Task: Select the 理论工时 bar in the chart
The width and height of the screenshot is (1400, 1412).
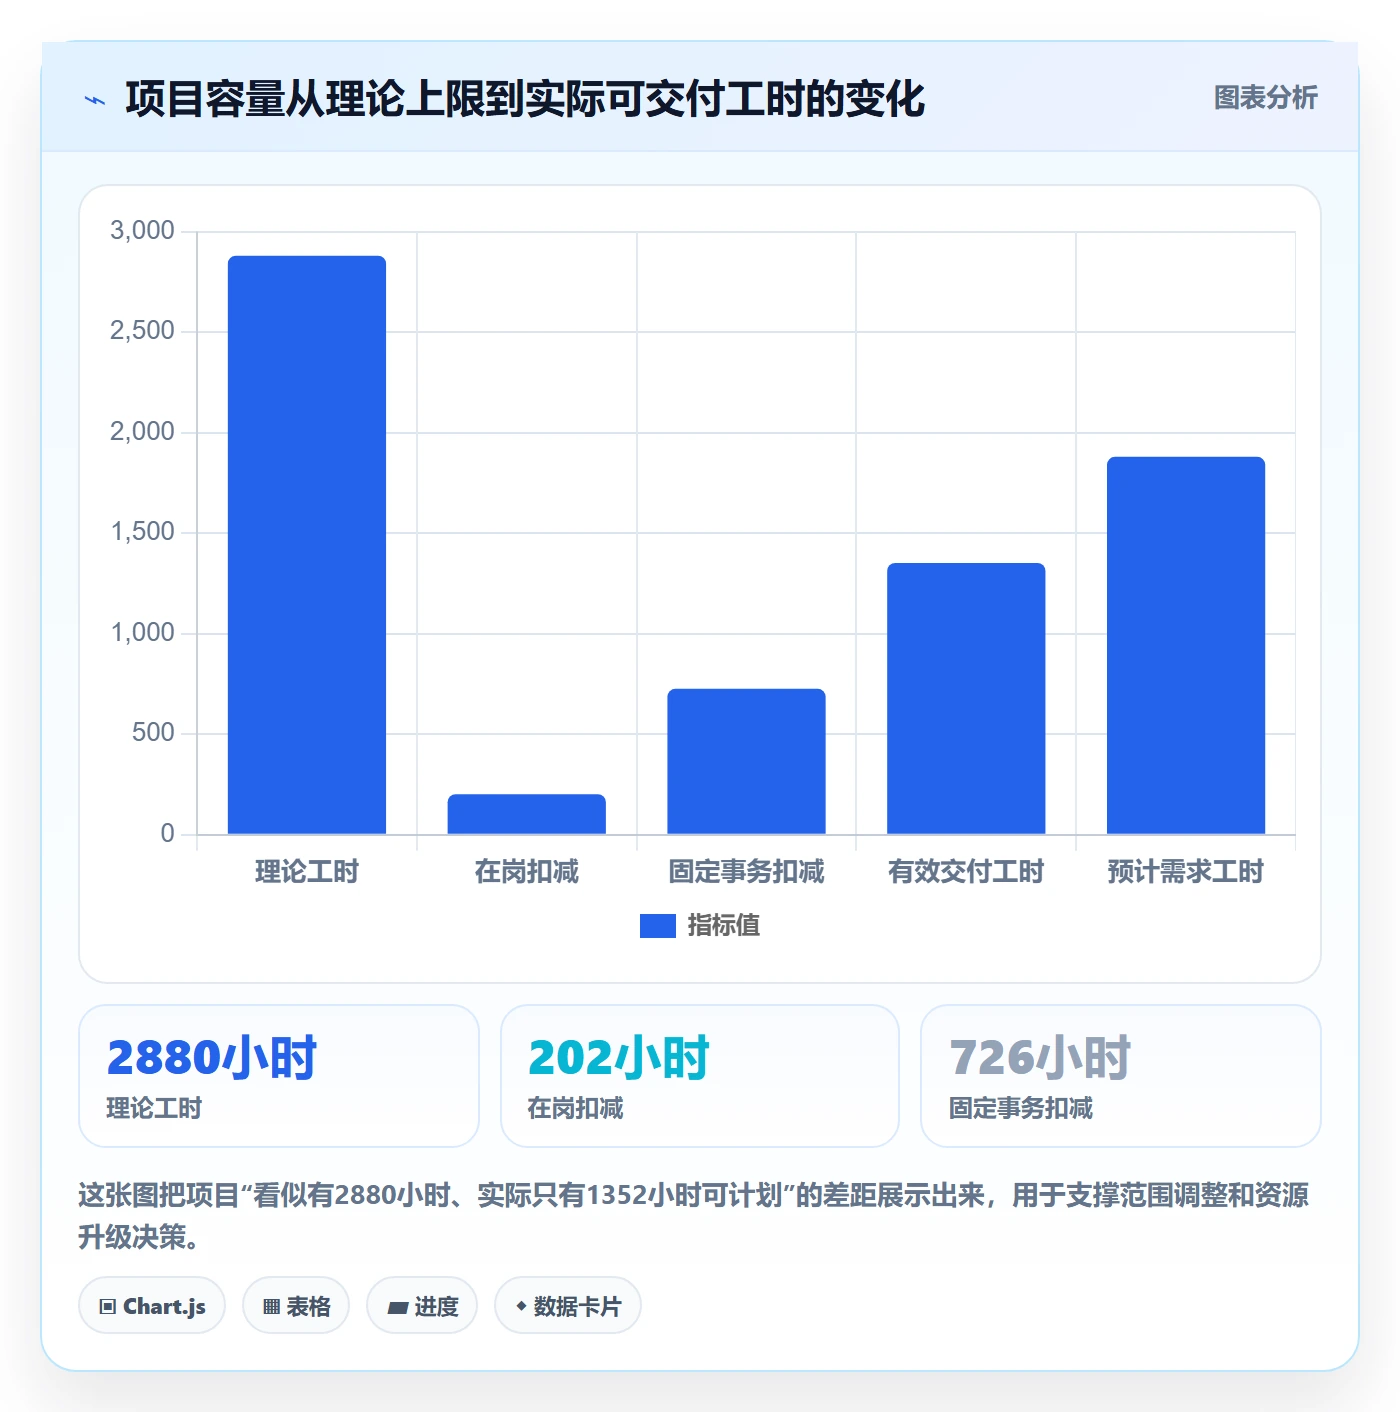Action: tap(307, 545)
